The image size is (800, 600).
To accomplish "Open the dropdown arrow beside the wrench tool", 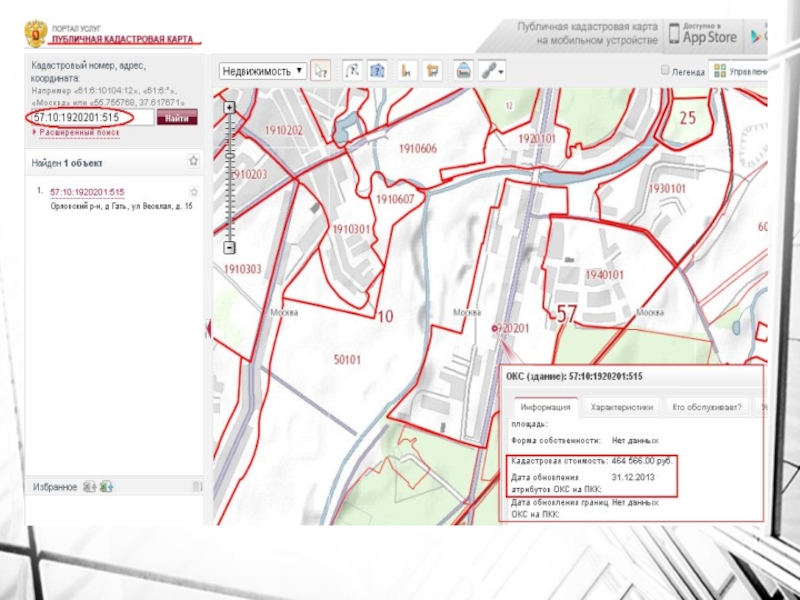I will pyautogui.click(x=500, y=71).
